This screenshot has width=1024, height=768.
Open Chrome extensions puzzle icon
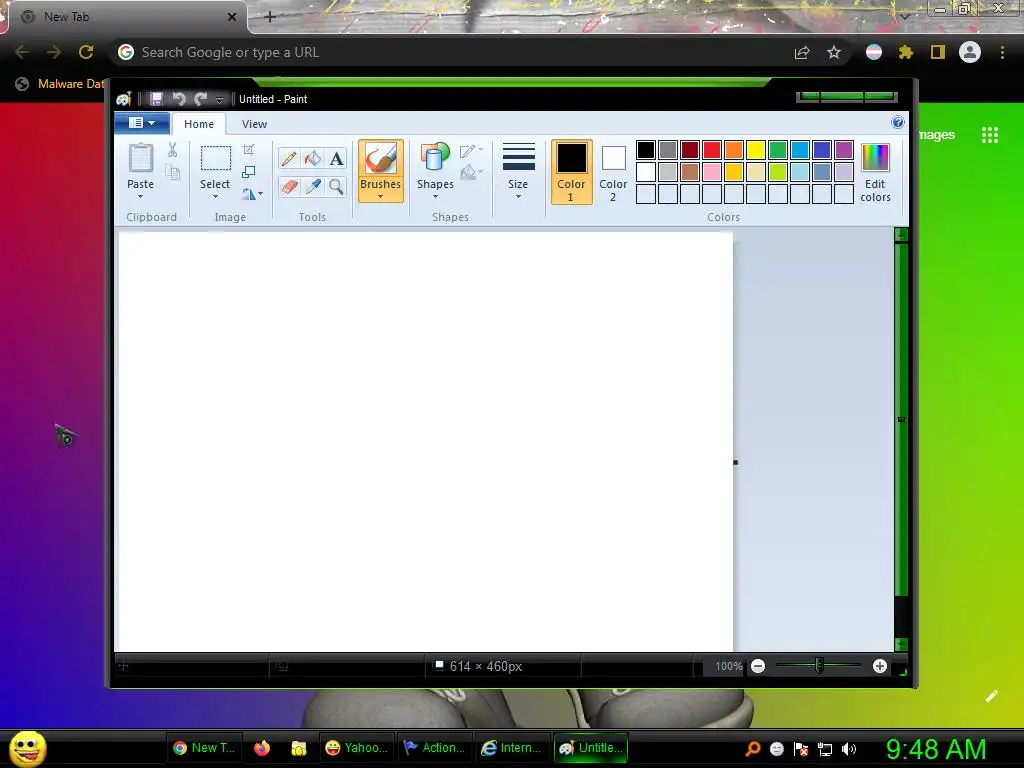pos(906,52)
